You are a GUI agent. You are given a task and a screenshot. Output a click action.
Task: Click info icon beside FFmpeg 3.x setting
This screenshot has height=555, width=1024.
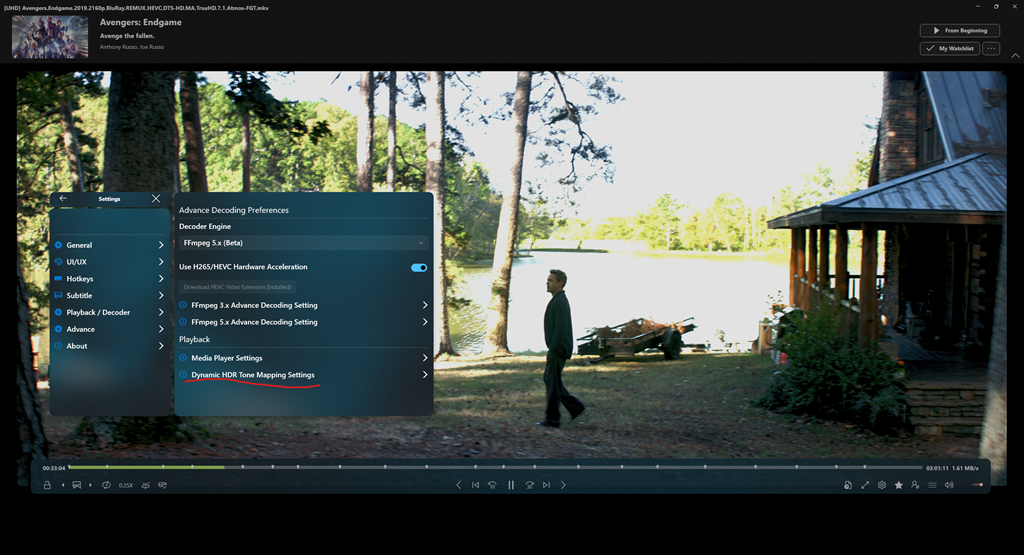tap(183, 305)
